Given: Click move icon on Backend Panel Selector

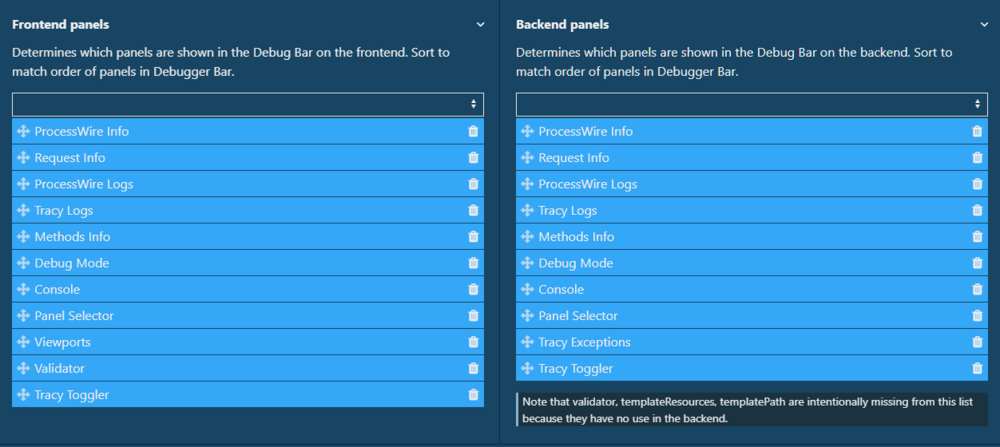Looking at the screenshot, I should (x=527, y=316).
